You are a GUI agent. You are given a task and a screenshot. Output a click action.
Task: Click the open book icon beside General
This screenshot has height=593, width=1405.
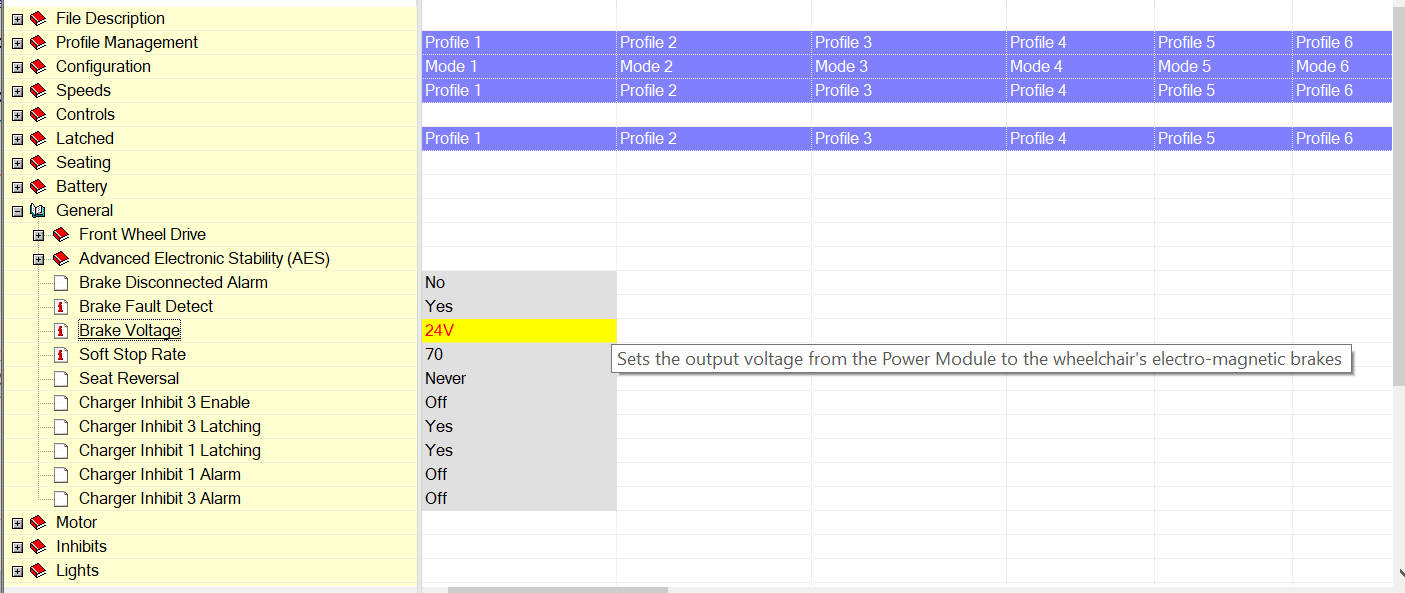pyautogui.click(x=38, y=211)
